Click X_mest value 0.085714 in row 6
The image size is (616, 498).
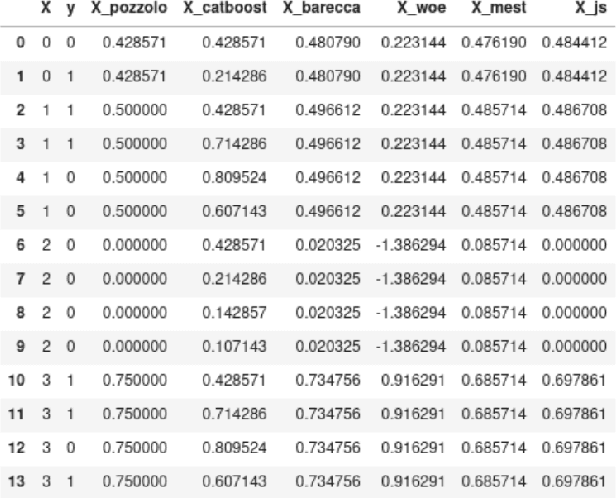(494, 245)
